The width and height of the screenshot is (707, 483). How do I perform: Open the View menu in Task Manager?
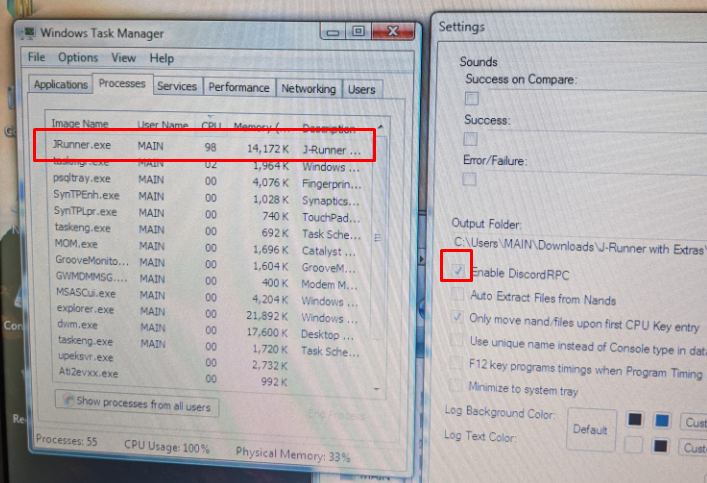123,58
